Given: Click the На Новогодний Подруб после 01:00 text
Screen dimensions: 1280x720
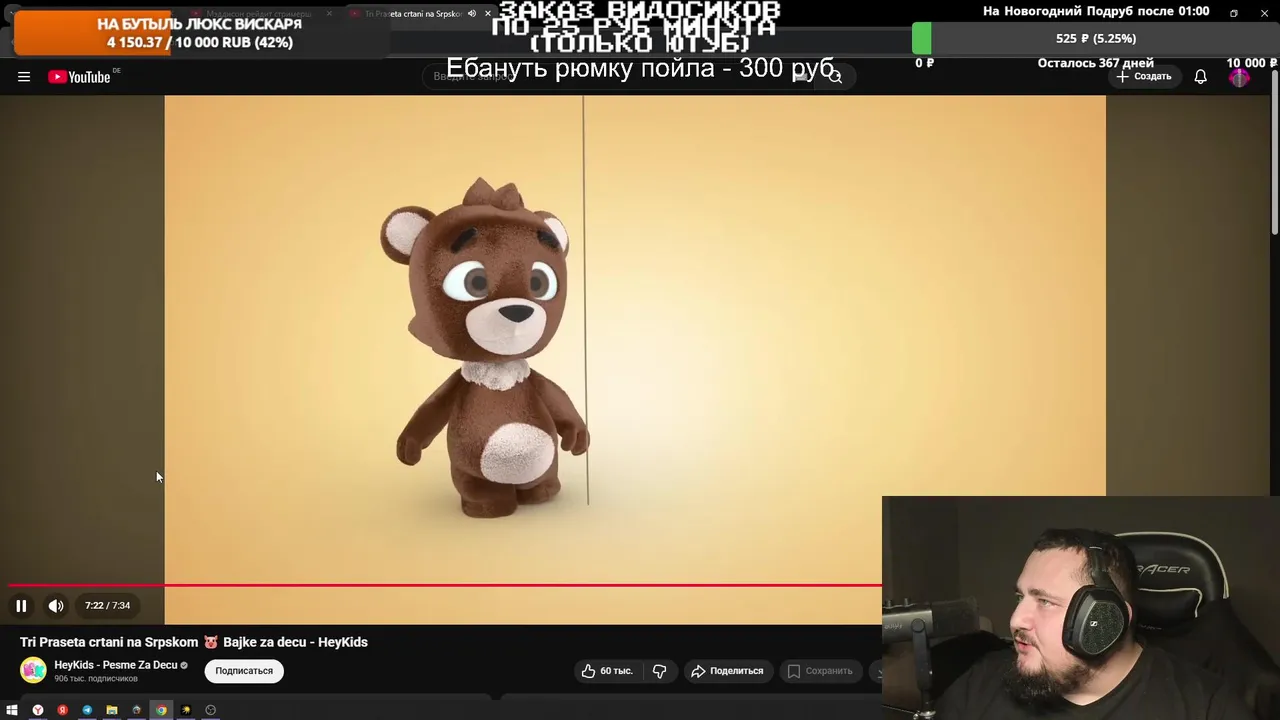Looking at the screenshot, I should coord(1096,11).
